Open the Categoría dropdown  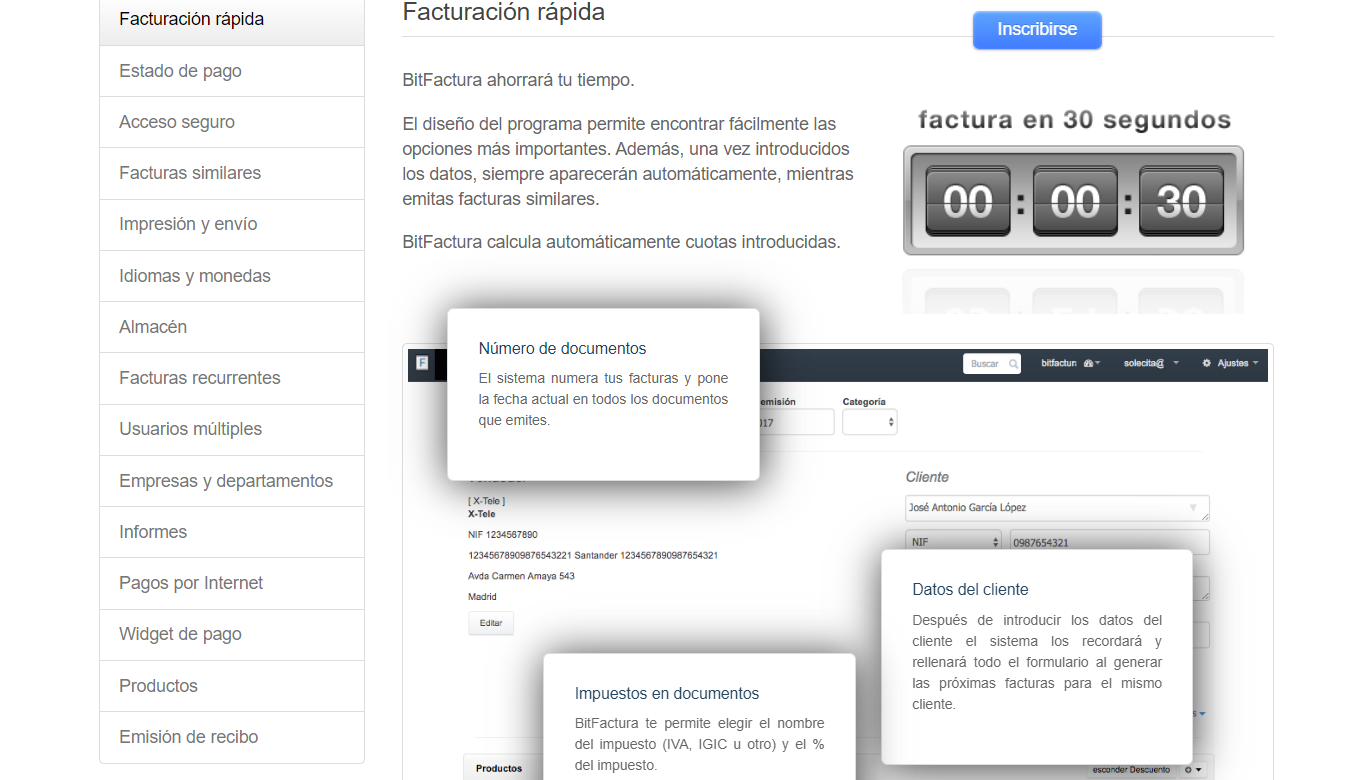(x=869, y=421)
